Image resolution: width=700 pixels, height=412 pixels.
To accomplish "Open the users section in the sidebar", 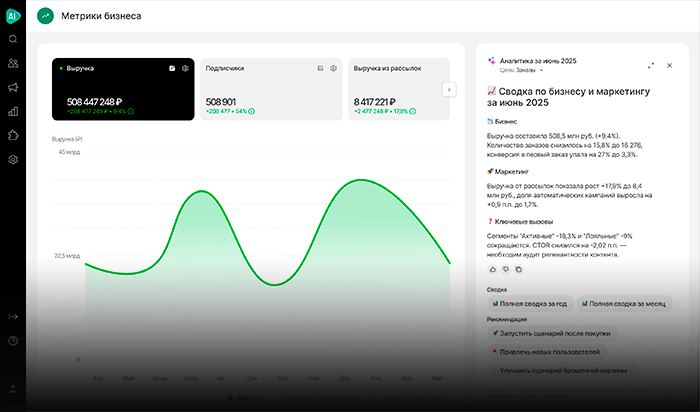I will coord(13,63).
